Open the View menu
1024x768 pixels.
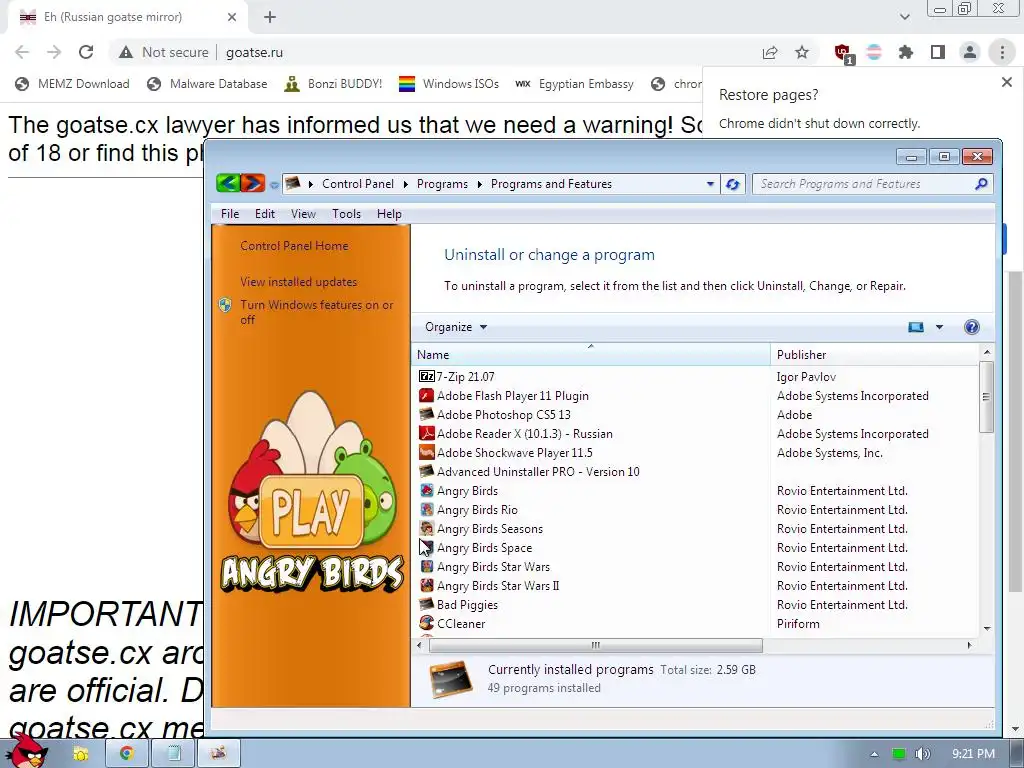pyautogui.click(x=303, y=214)
